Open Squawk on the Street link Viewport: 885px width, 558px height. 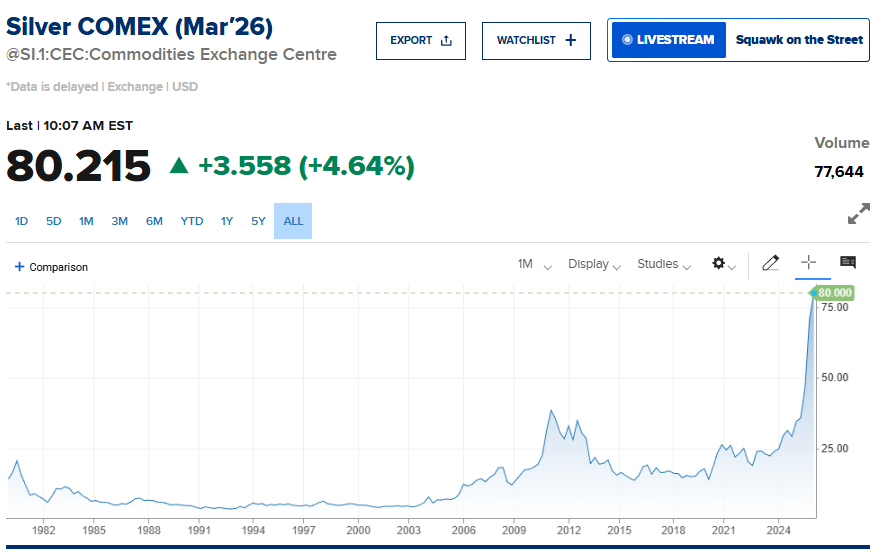tap(799, 40)
